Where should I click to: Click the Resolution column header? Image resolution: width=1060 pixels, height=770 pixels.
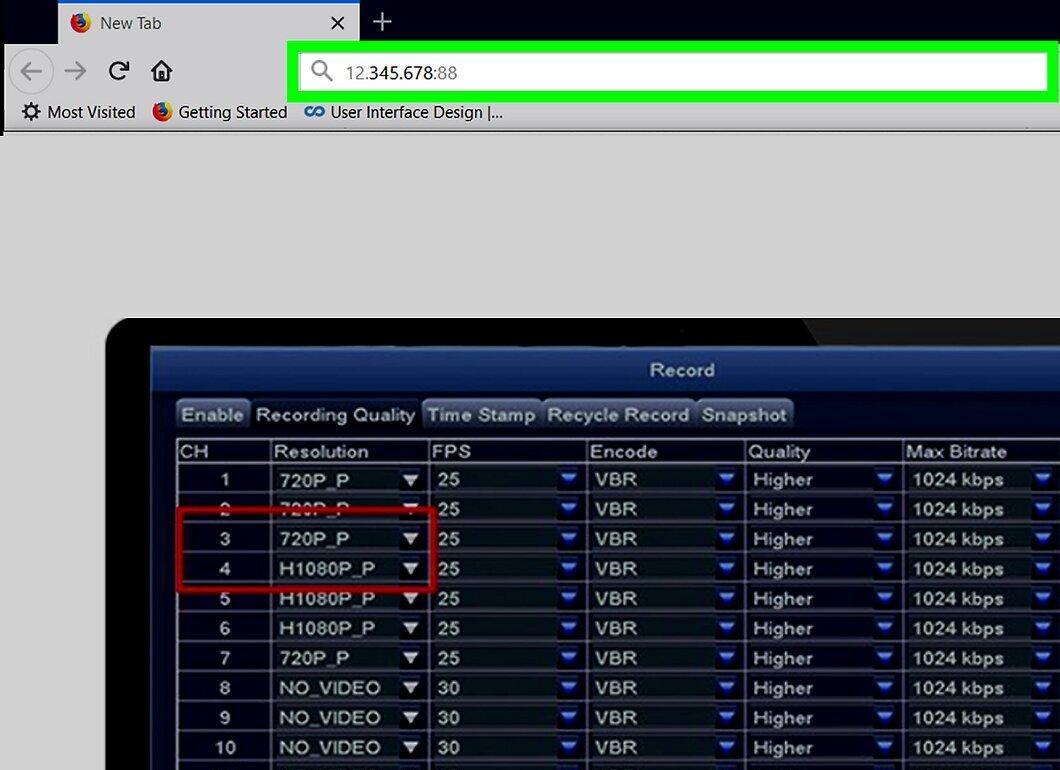[321, 452]
